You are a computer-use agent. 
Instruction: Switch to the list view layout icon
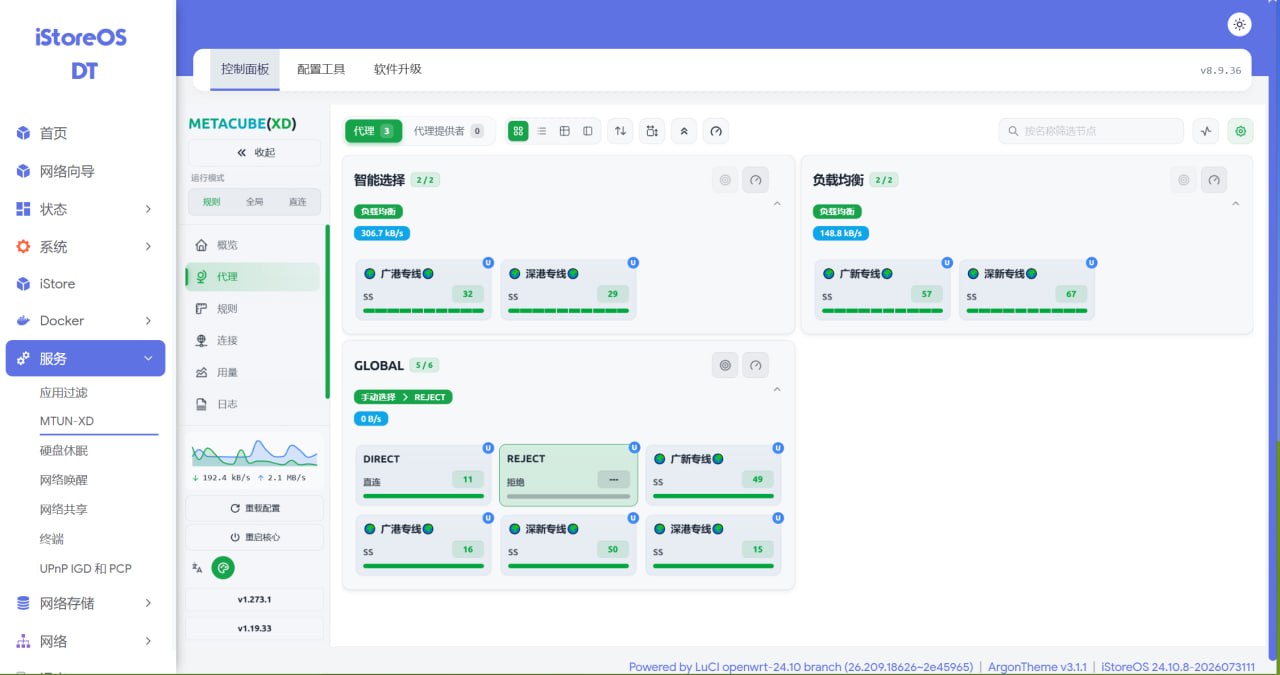pyautogui.click(x=541, y=131)
